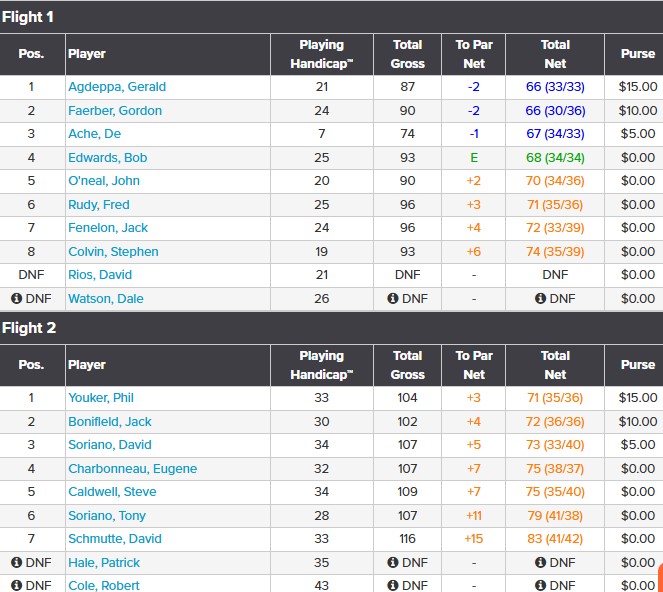Viewport: 663px width, 592px height.
Task: Open Youker, Phil player profile
Action: pyautogui.click(x=101, y=398)
